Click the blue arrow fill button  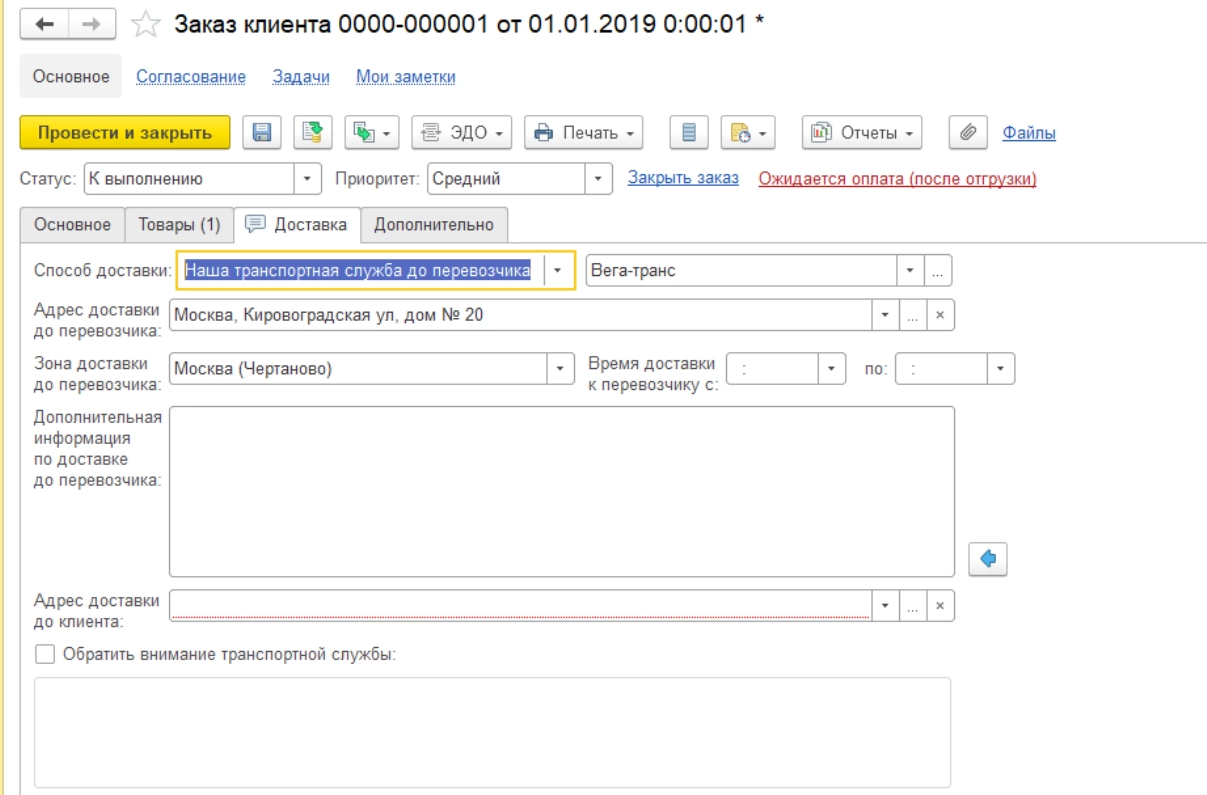coord(988,559)
